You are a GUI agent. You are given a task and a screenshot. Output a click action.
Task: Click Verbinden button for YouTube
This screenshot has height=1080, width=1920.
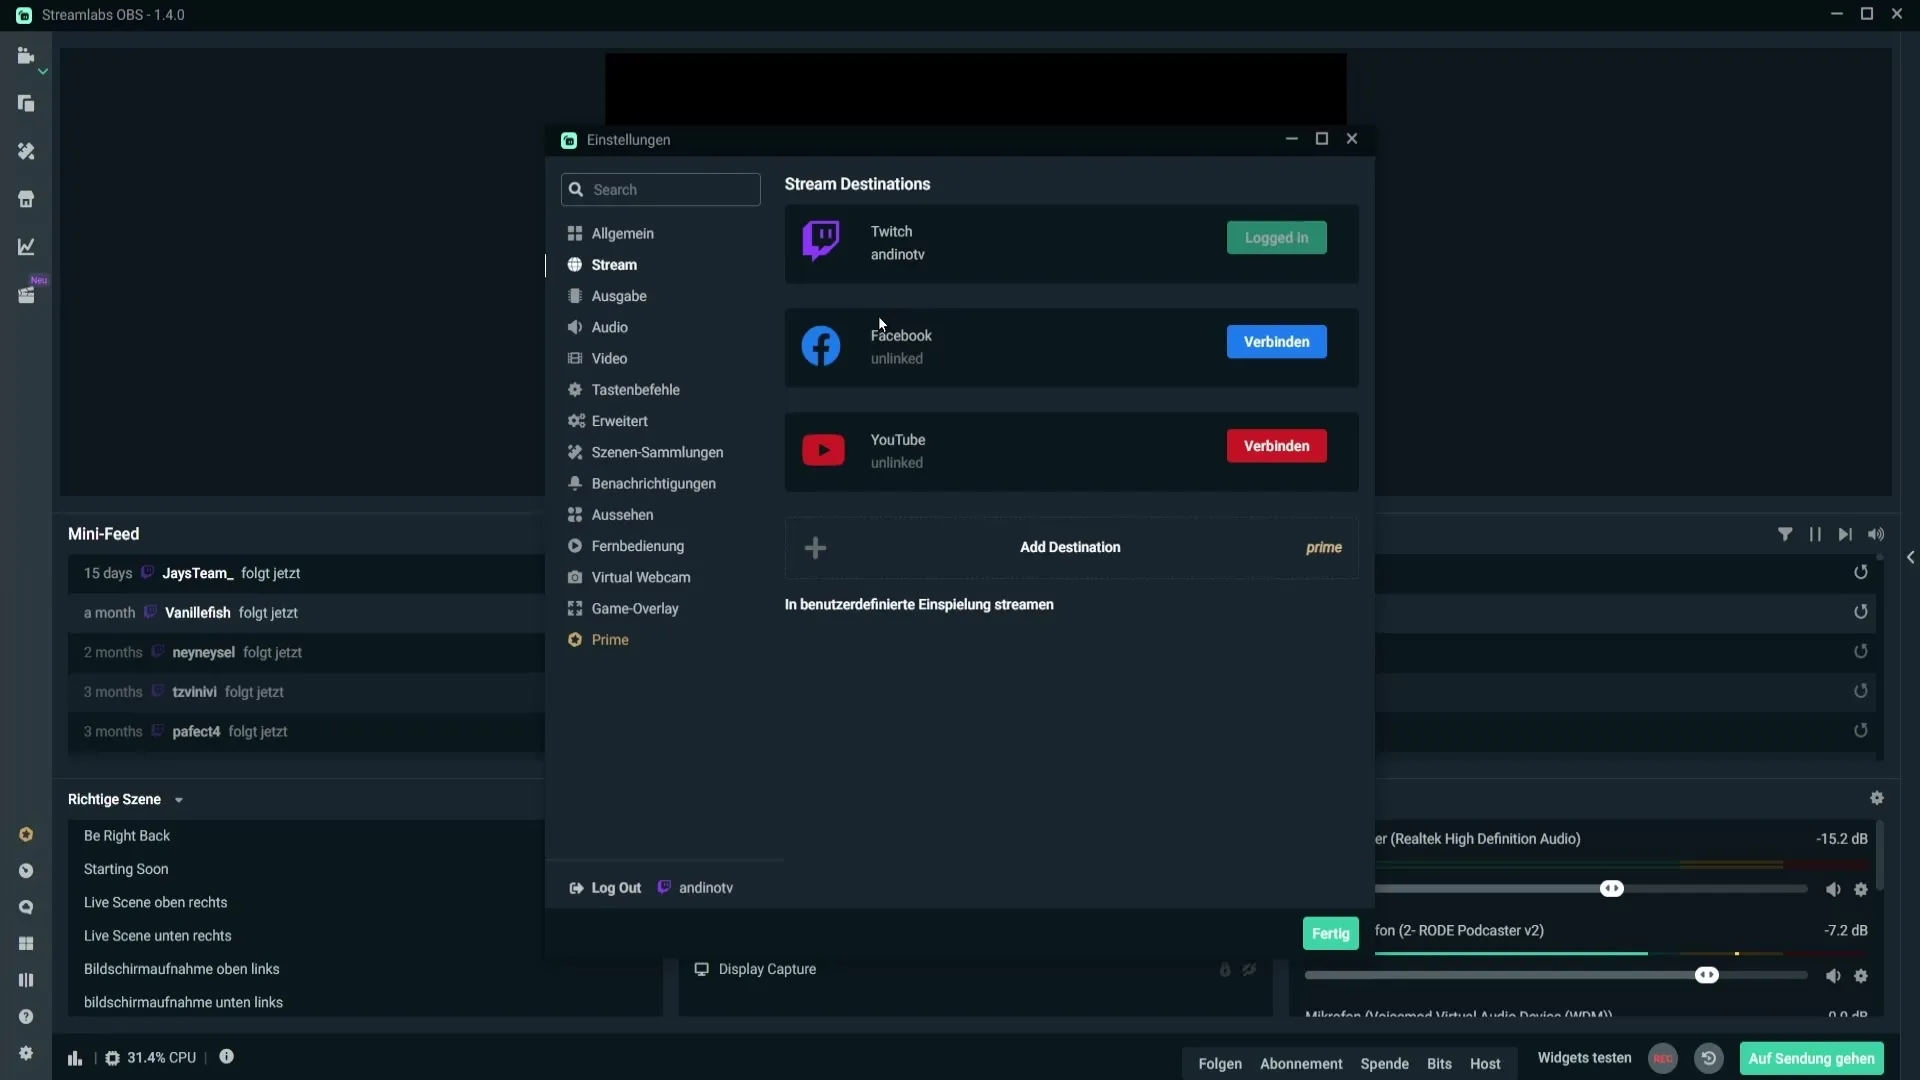coord(1276,446)
